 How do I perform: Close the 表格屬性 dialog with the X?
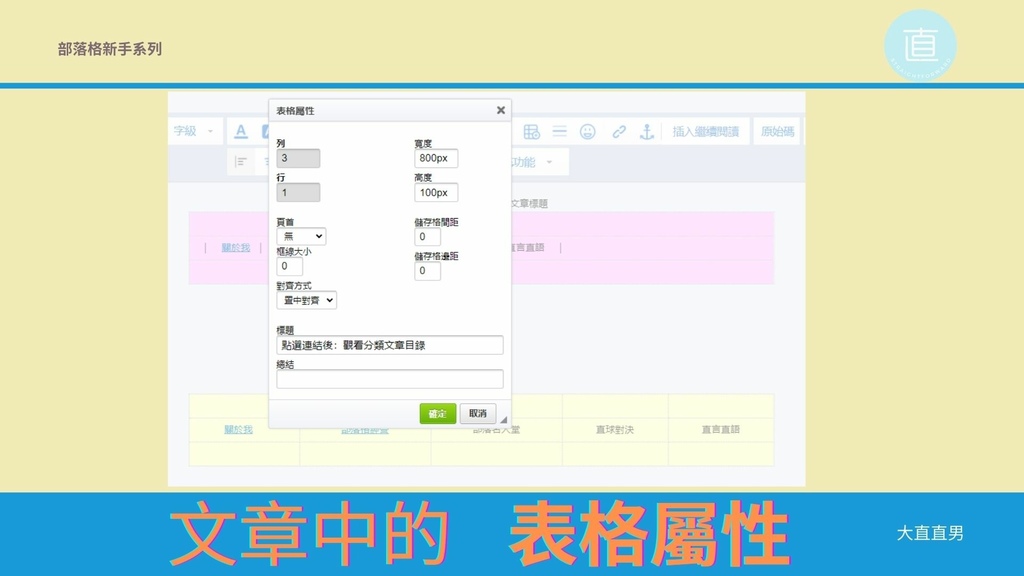click(x=500, y=110)
